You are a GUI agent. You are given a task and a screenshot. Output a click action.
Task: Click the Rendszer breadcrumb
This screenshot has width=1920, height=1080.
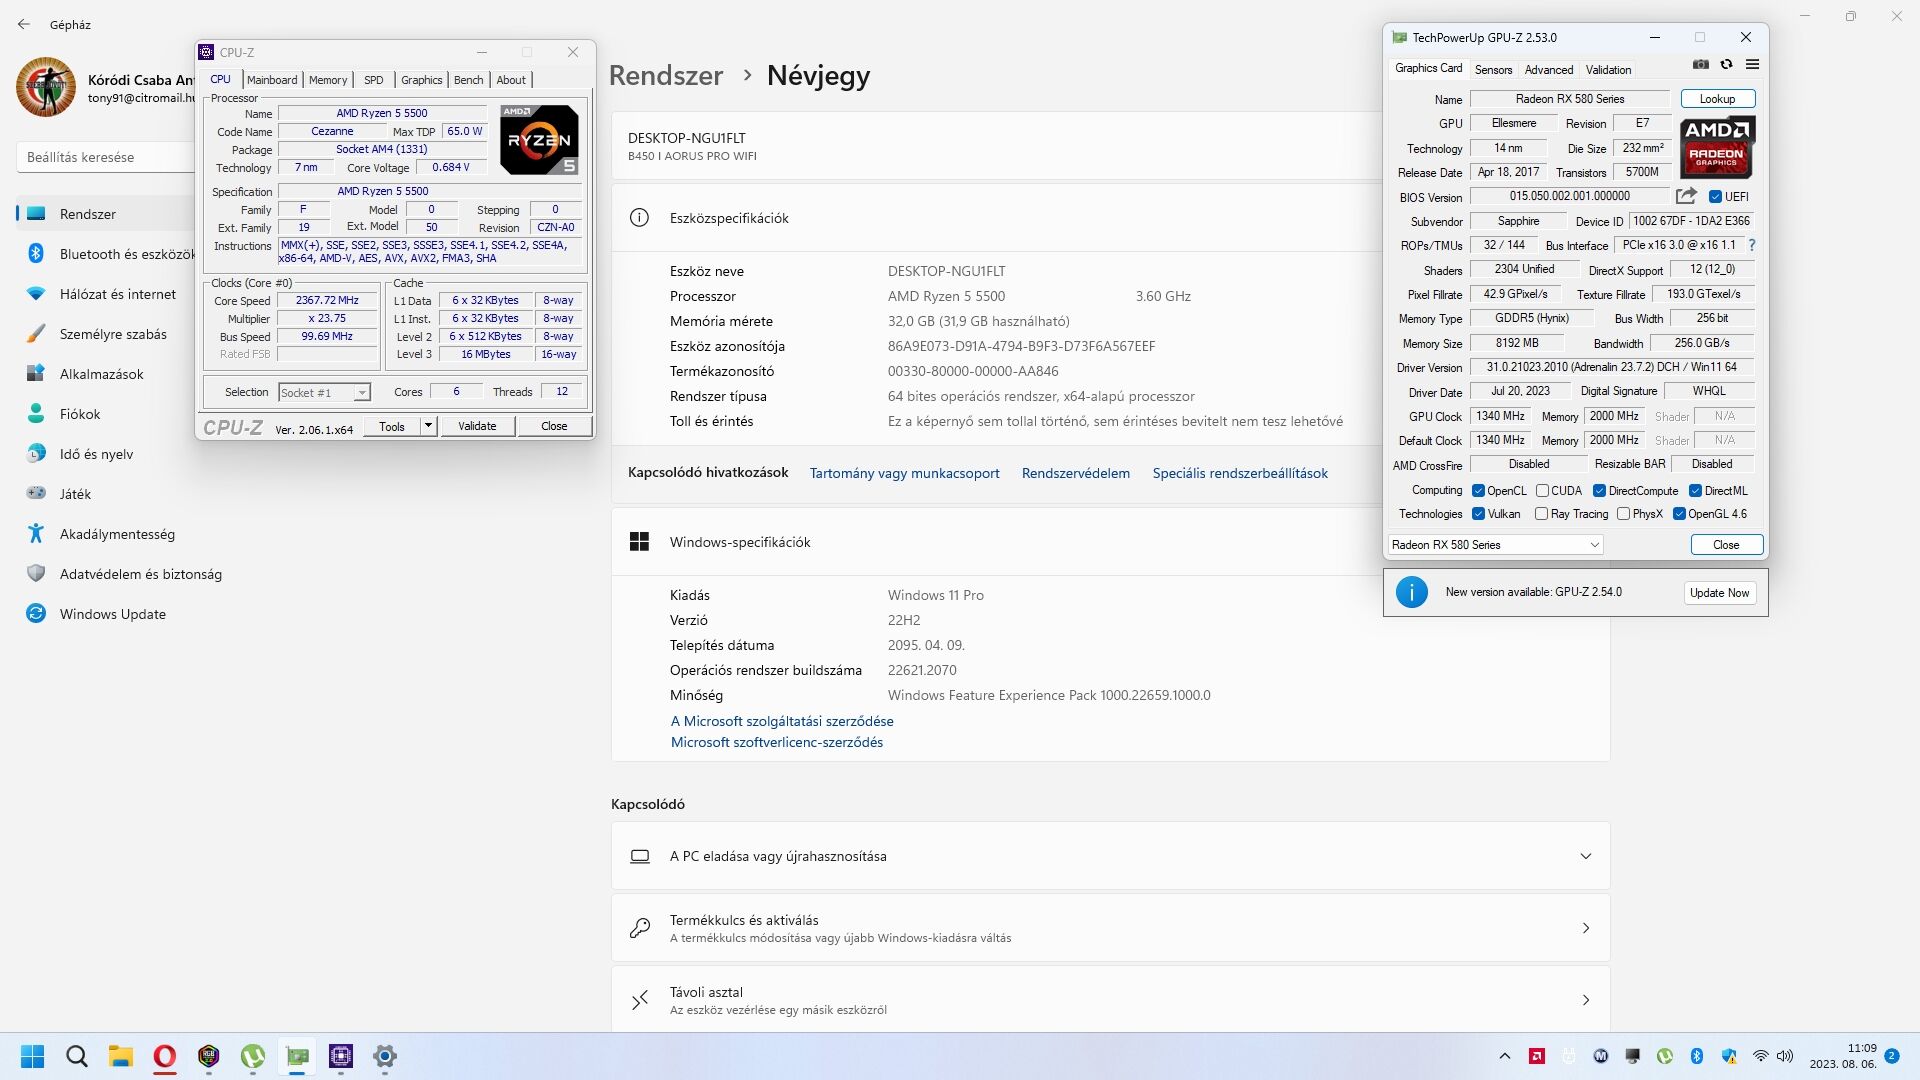(x=666, y=75)
